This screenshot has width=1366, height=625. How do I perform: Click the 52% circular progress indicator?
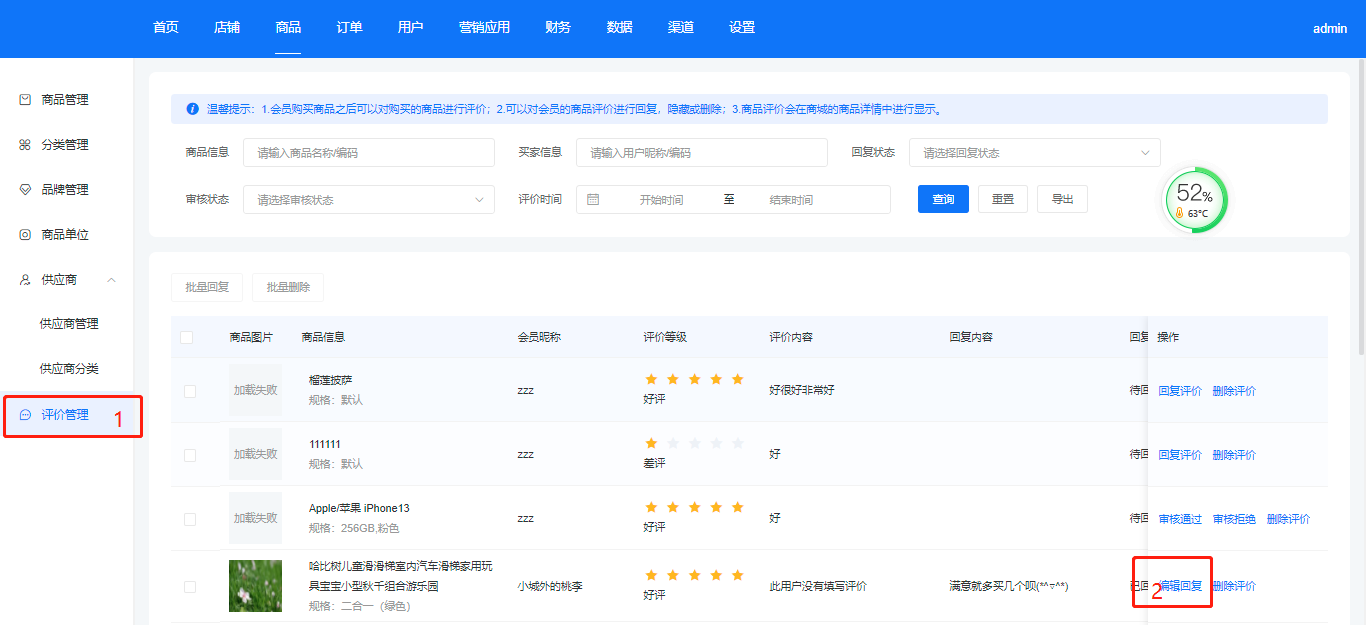[x=1195, y=199]
